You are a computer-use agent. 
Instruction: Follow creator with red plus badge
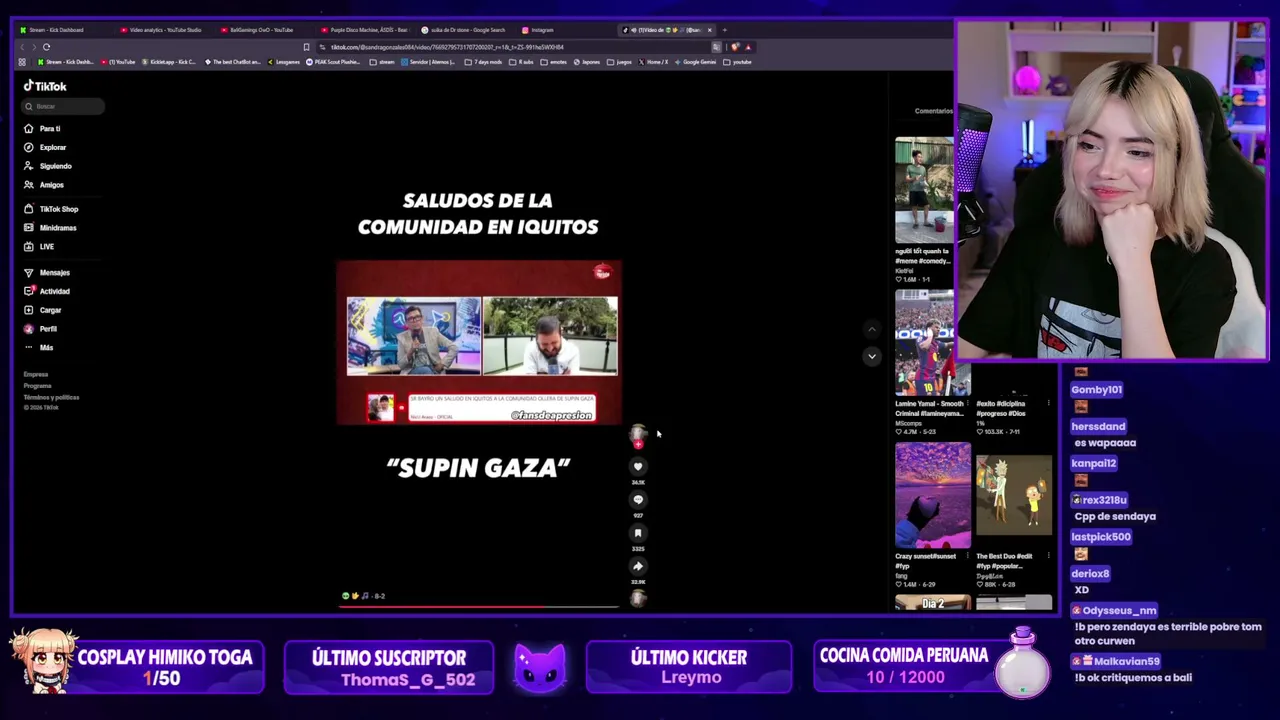click(638, 444)
